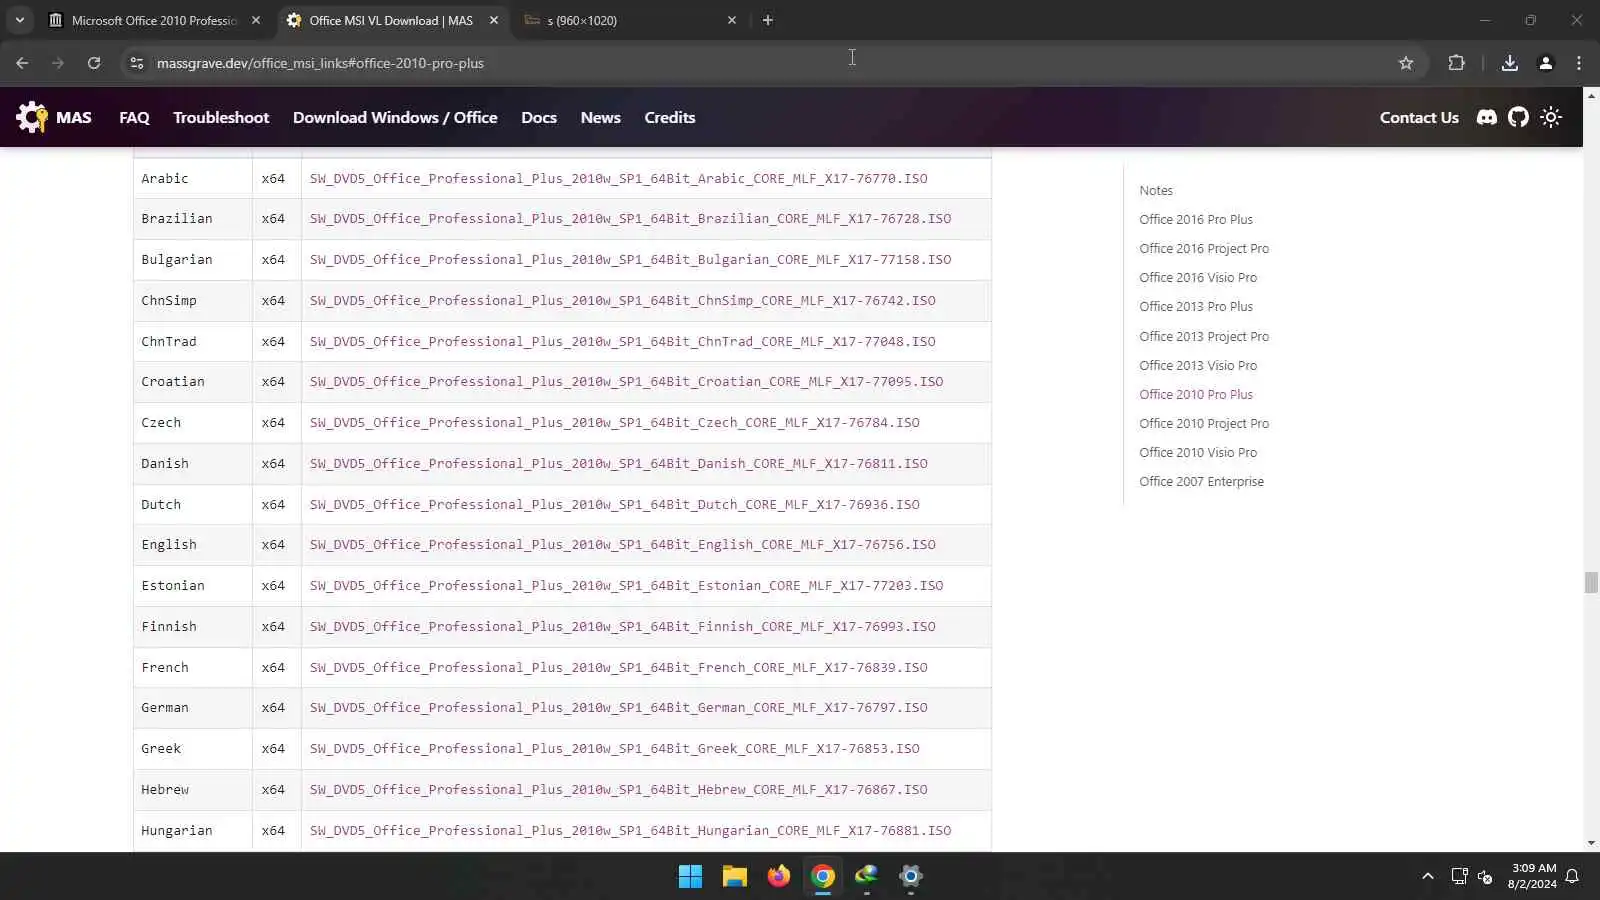The height and width of the screenshot is (900, 1600).
Task: Open the tab search dropdown arrow
Action: point(19,20)
